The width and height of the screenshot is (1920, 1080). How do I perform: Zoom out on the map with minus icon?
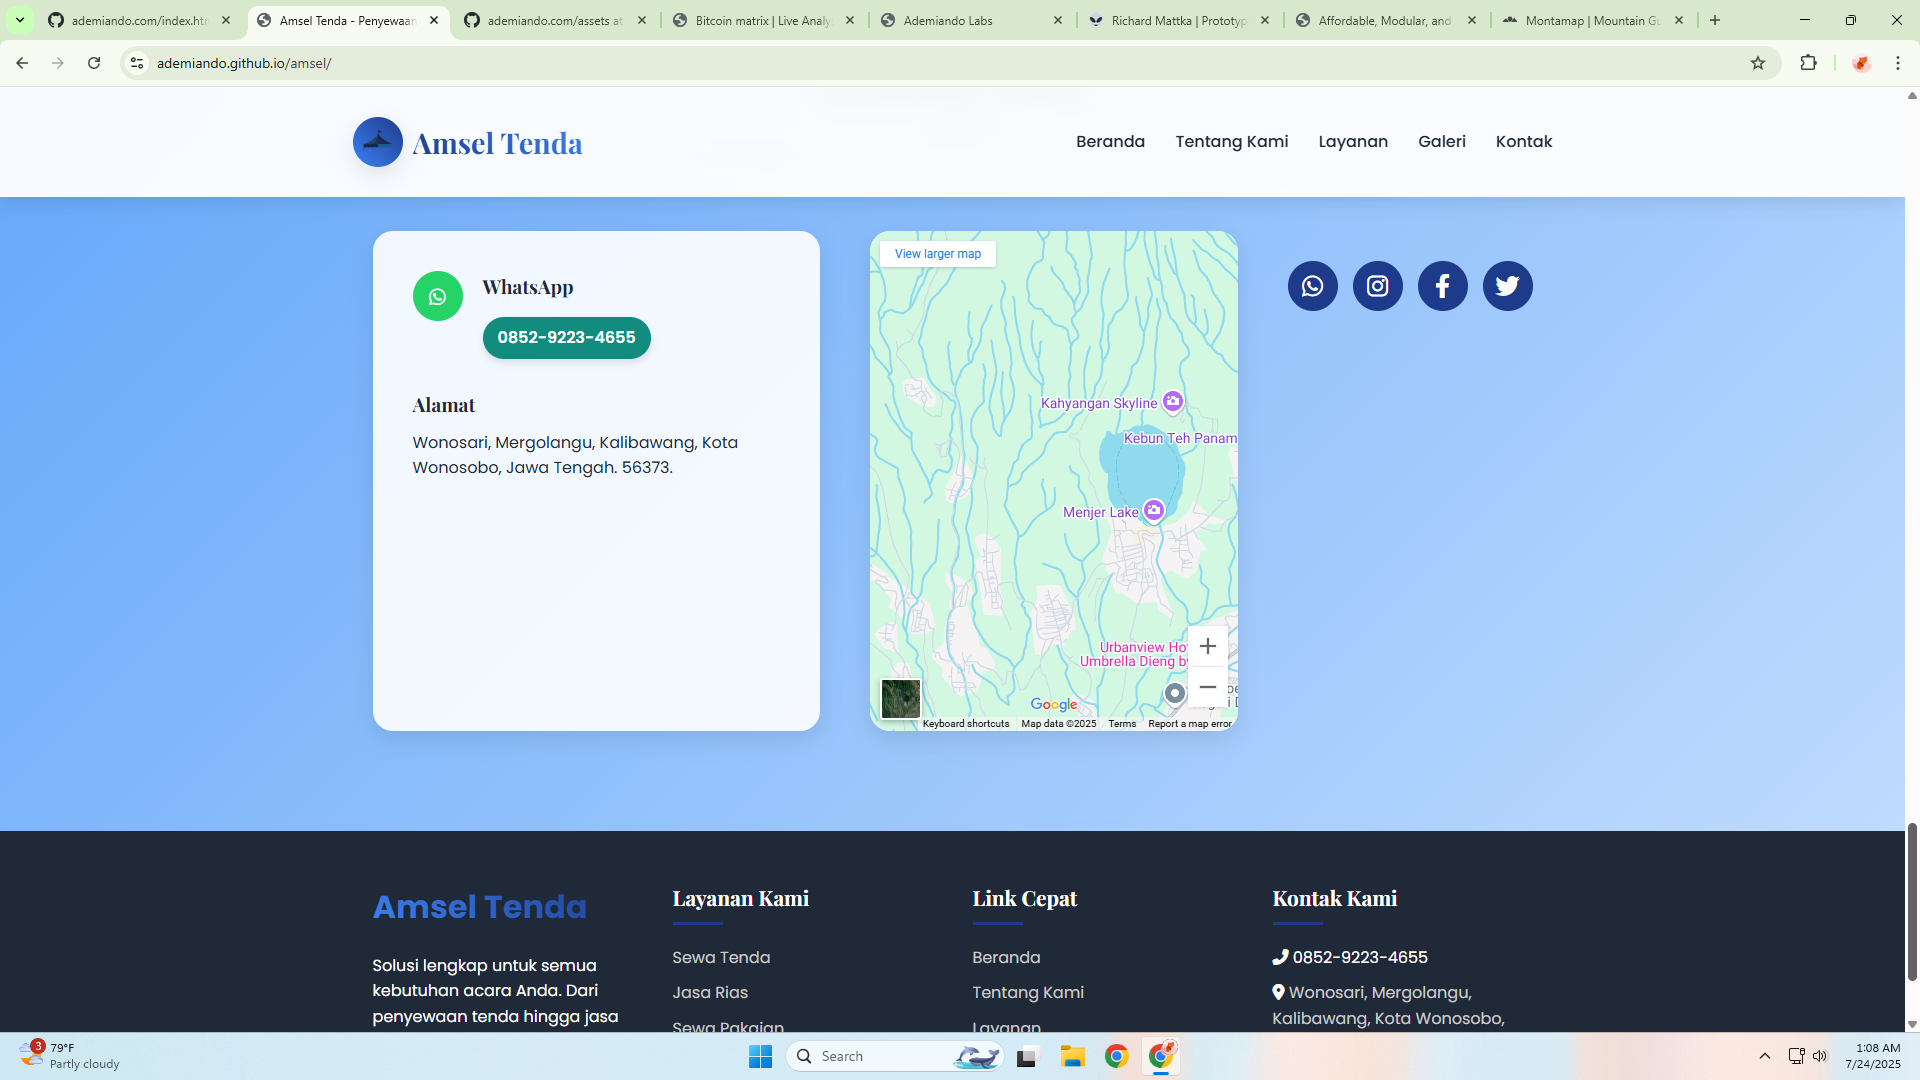pyautogui.click(x=1207, y=687)
